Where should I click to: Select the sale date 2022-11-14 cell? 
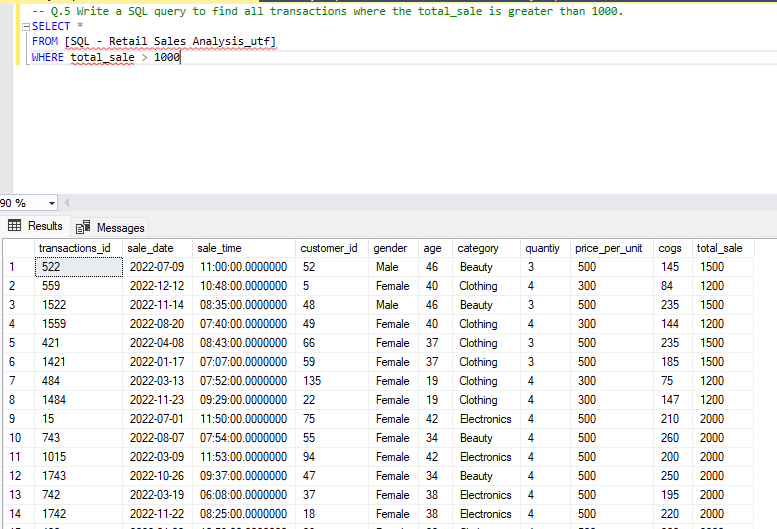(158, 305)
